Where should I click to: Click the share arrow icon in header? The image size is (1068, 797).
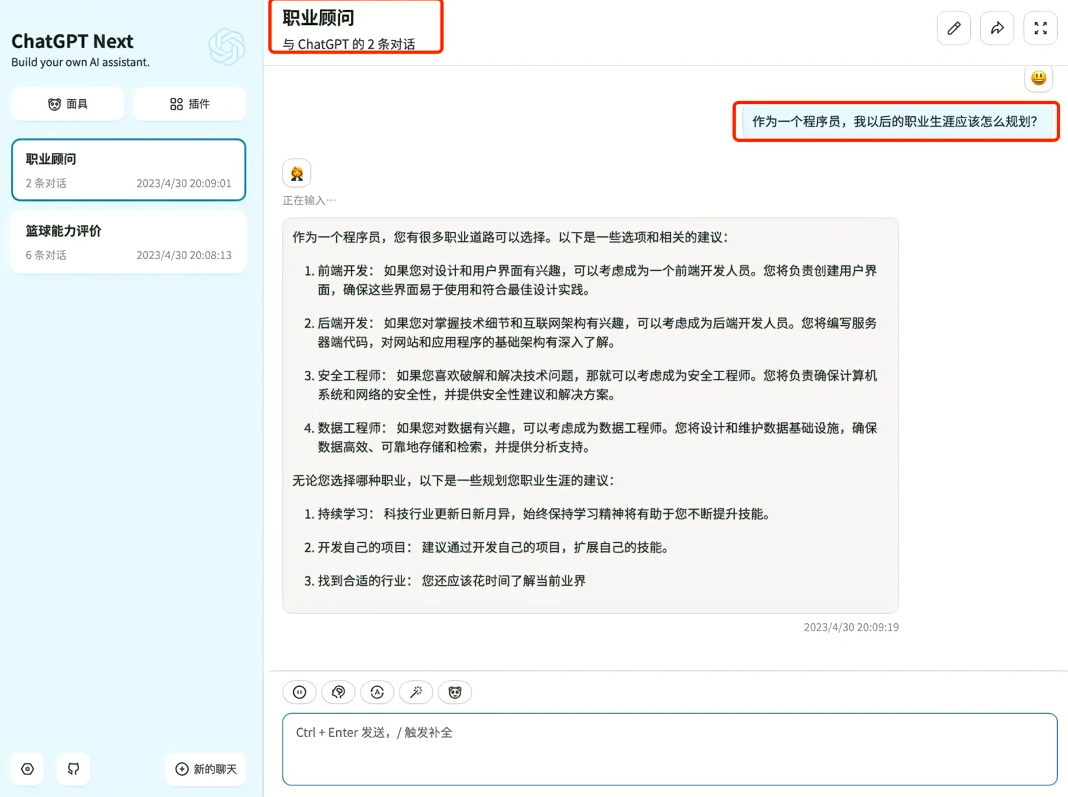pyautogui.click(x=997, y=28)
